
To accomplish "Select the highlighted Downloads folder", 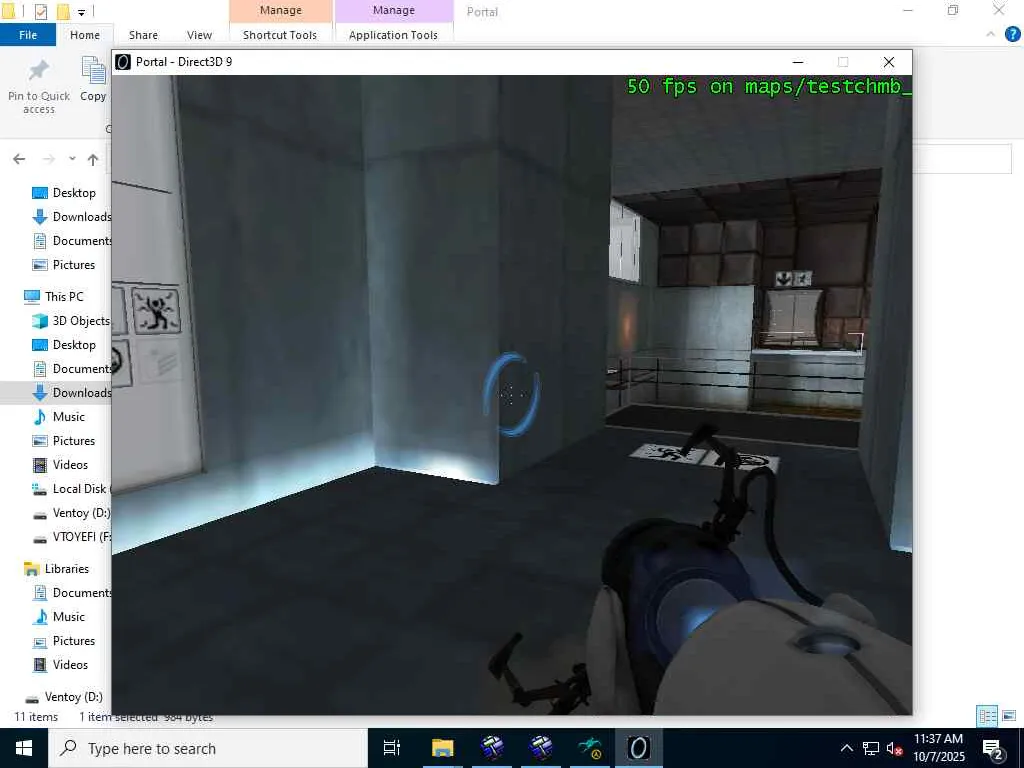I will click(56, 392).
